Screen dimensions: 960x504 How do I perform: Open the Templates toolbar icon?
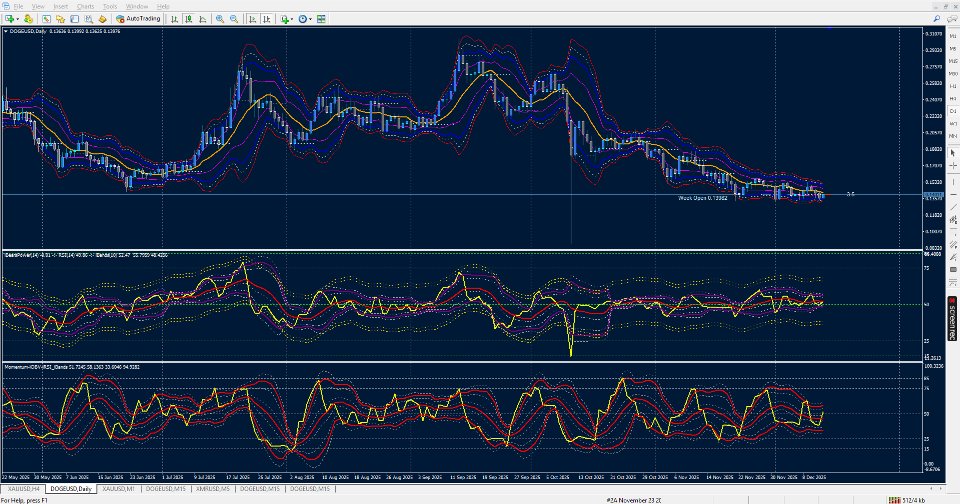(321, 19)
